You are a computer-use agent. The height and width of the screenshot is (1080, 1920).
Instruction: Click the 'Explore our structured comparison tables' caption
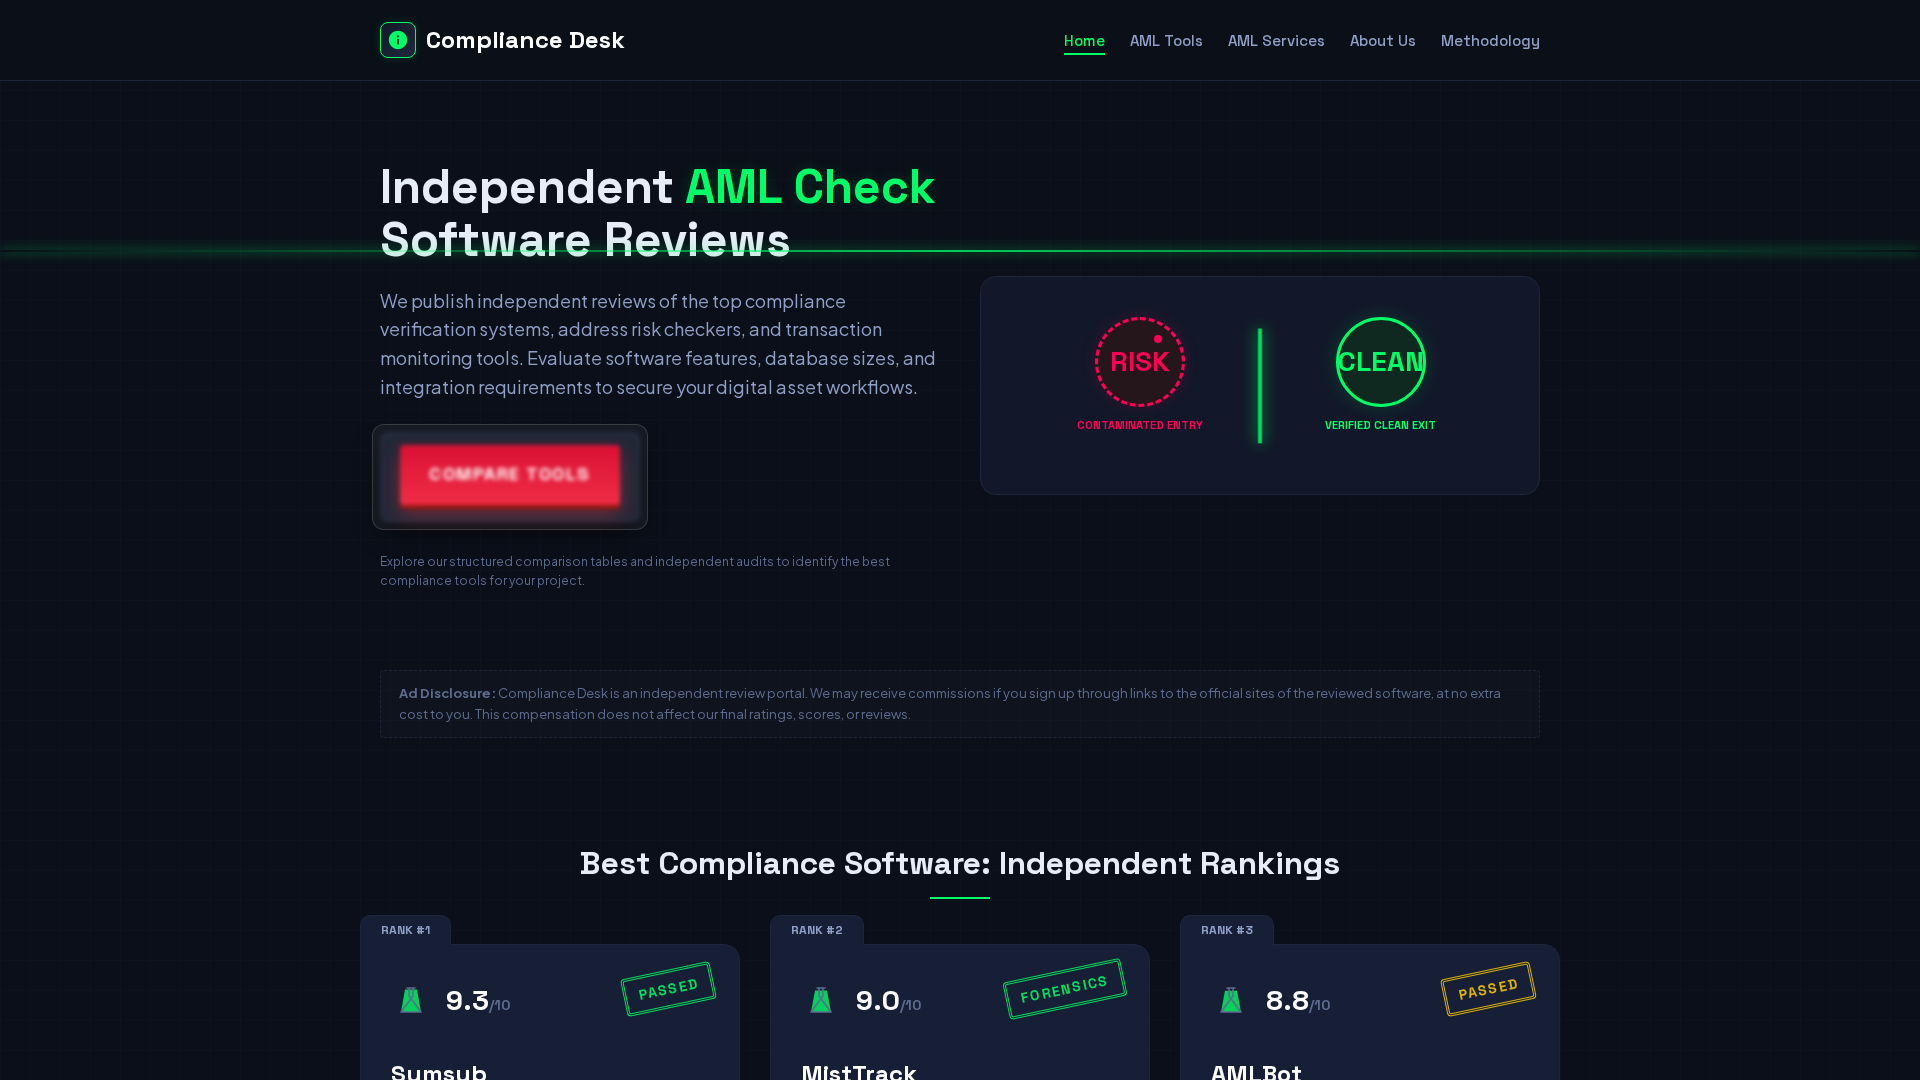click(x=635, y=571)
